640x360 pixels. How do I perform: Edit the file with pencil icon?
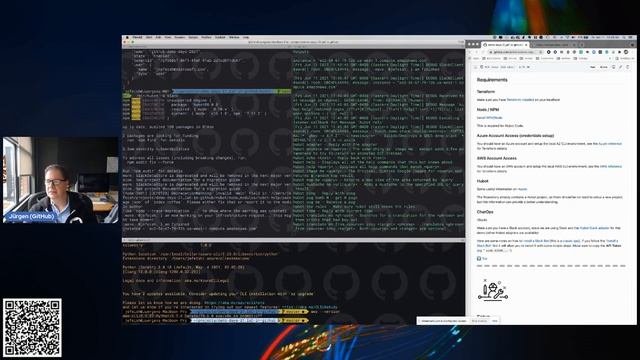(x=620, y=67)
